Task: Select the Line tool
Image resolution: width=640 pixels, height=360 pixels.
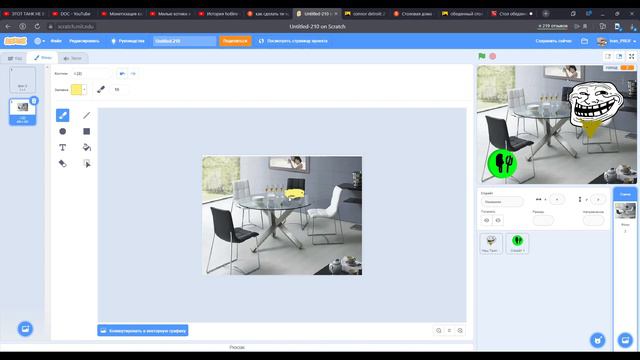Action: point(87,116)
